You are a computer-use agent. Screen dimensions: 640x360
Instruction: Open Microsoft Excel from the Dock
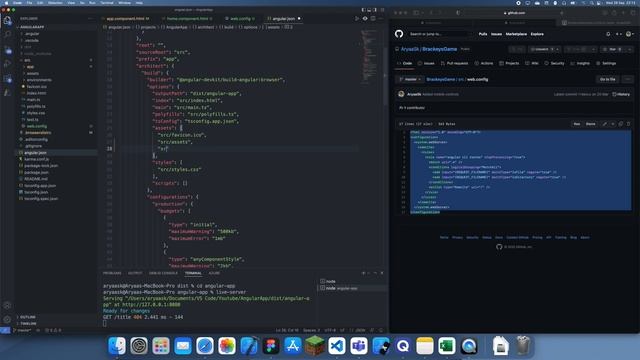click(x=447, y=346)
